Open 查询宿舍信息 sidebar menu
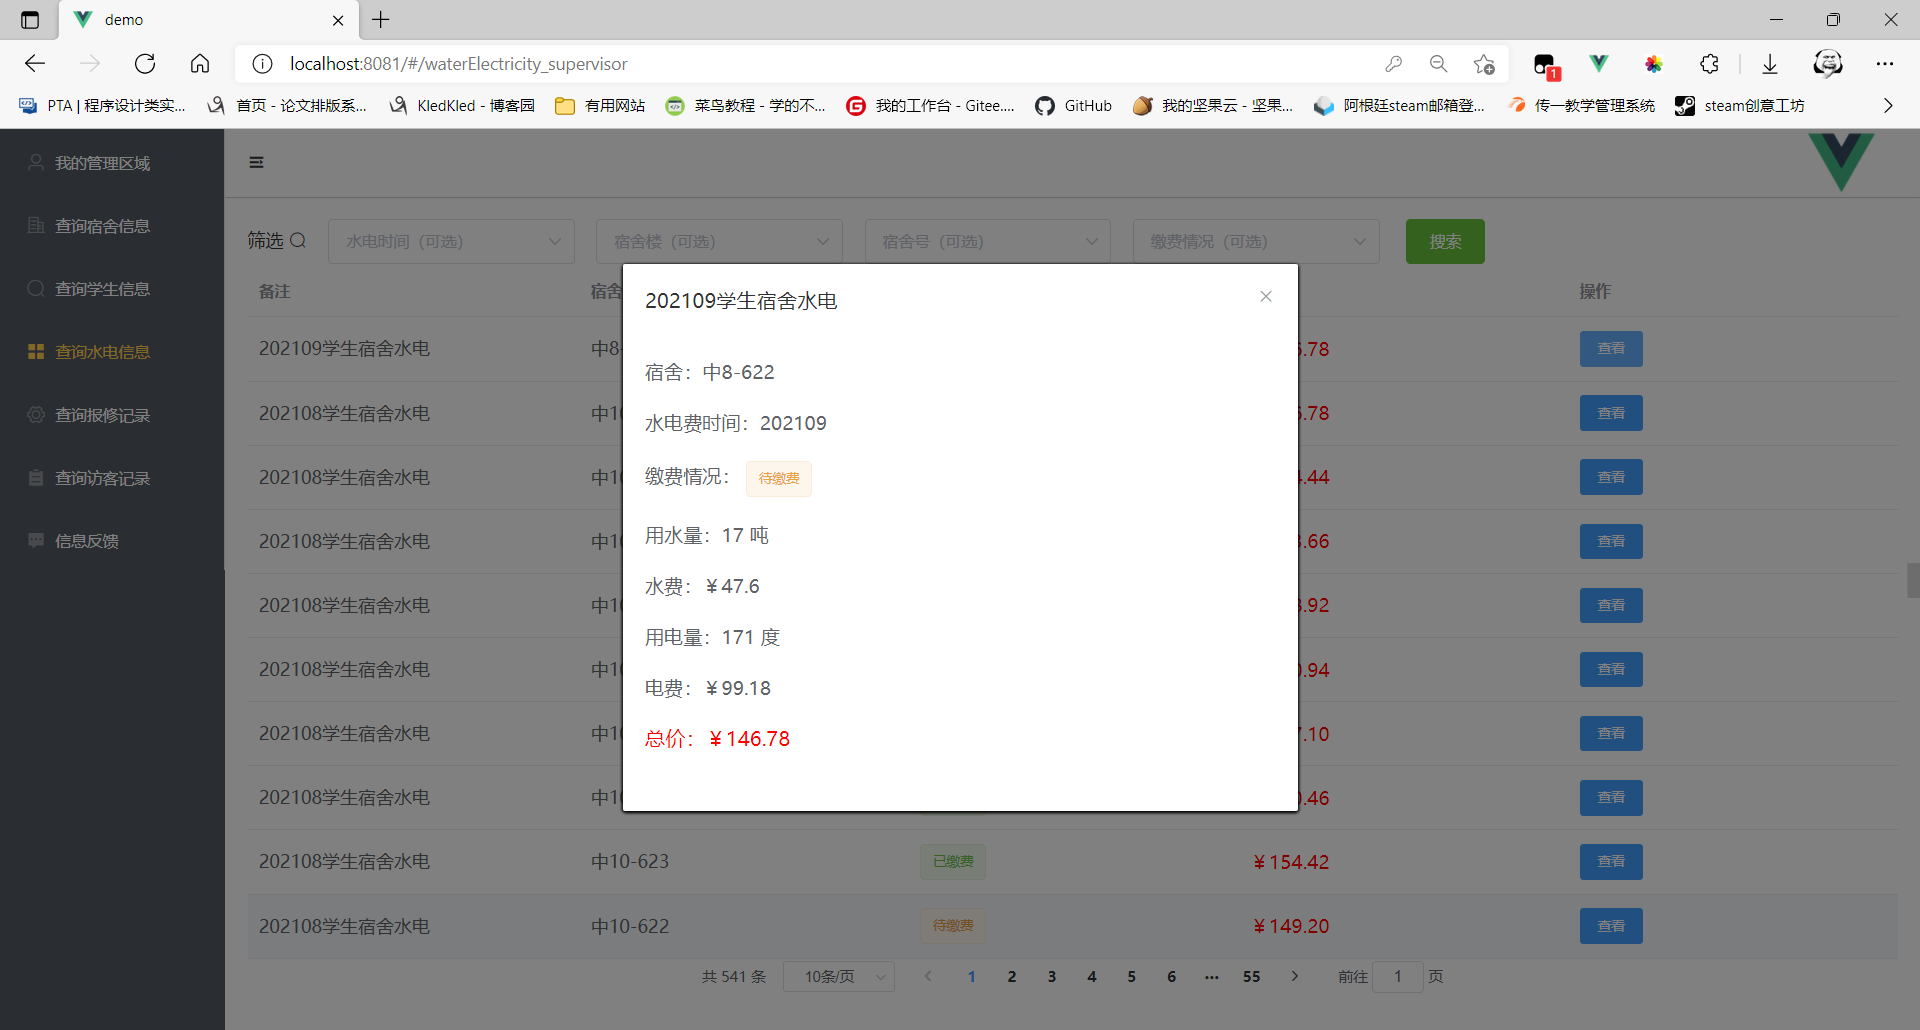This screenshot has width=1920, height=1030. [x=112, y=226]
